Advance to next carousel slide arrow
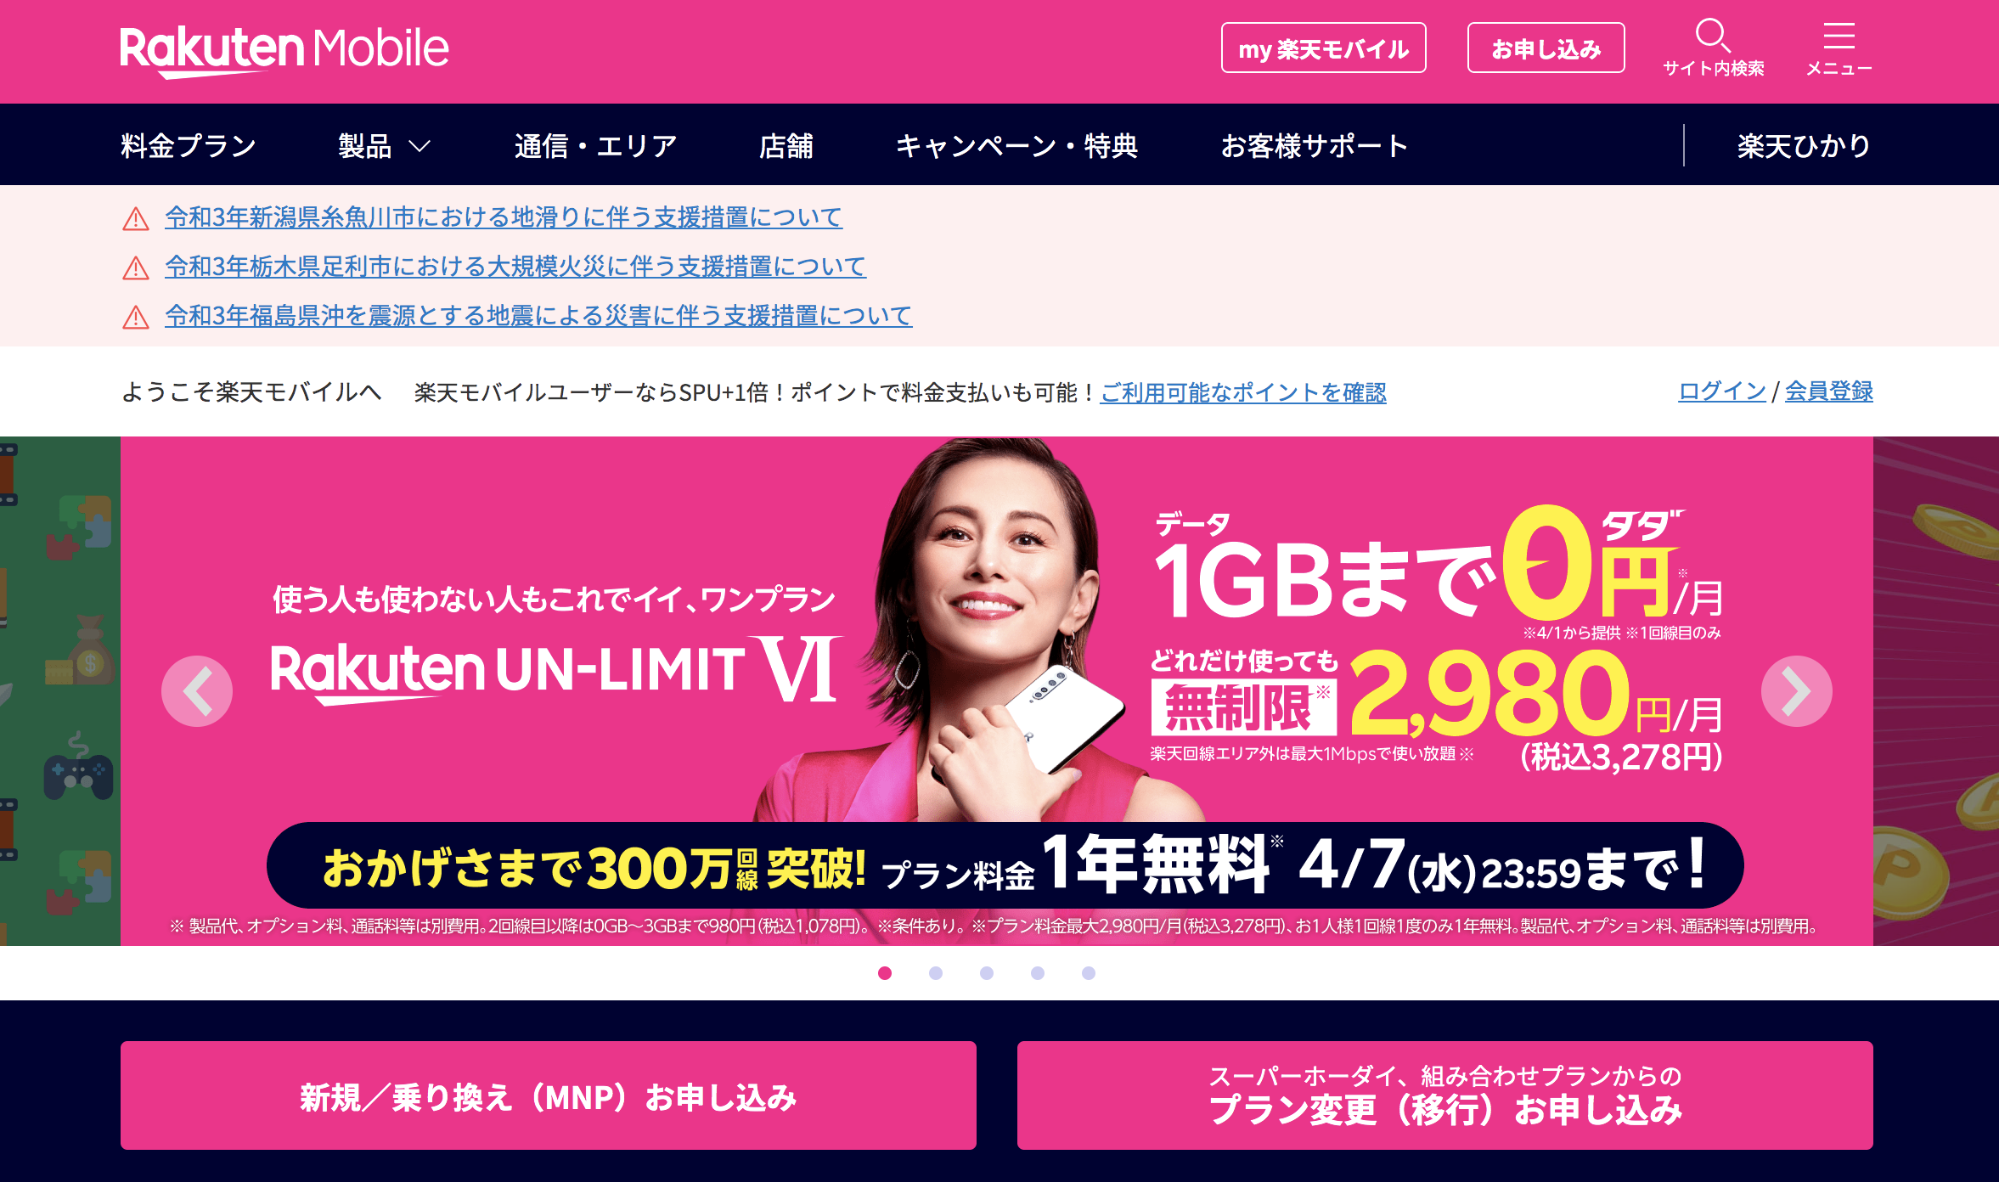The width and height of the screenshot is (1999, 1183). 1796,691
